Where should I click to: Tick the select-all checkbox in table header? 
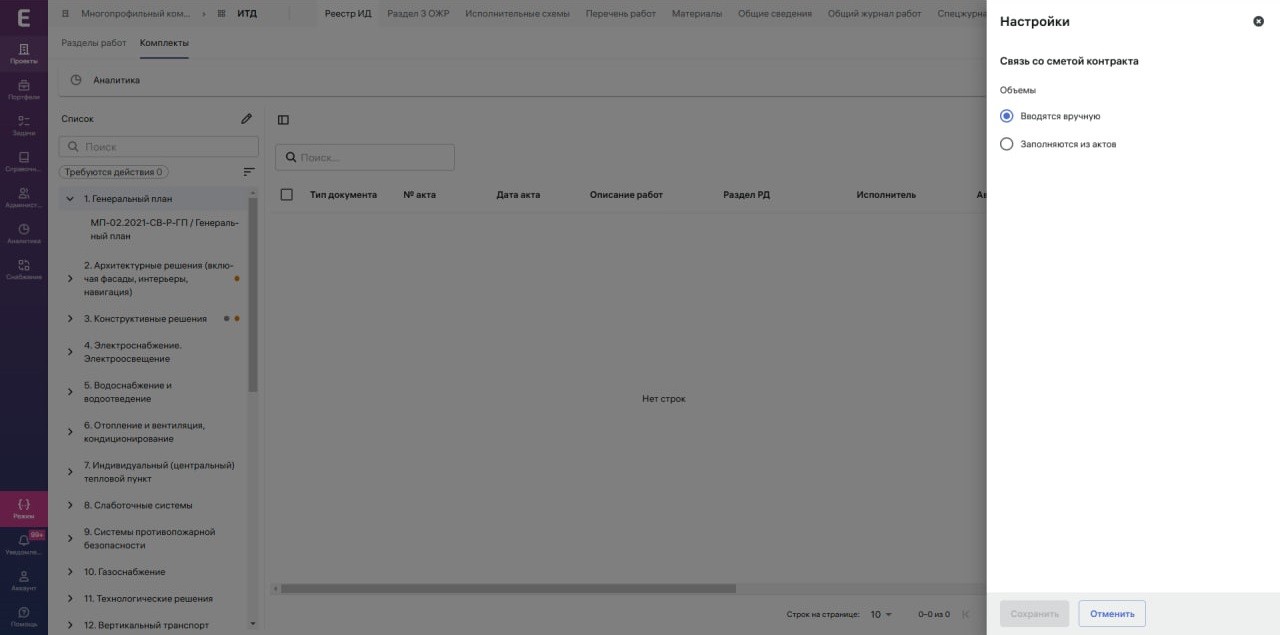287,194
